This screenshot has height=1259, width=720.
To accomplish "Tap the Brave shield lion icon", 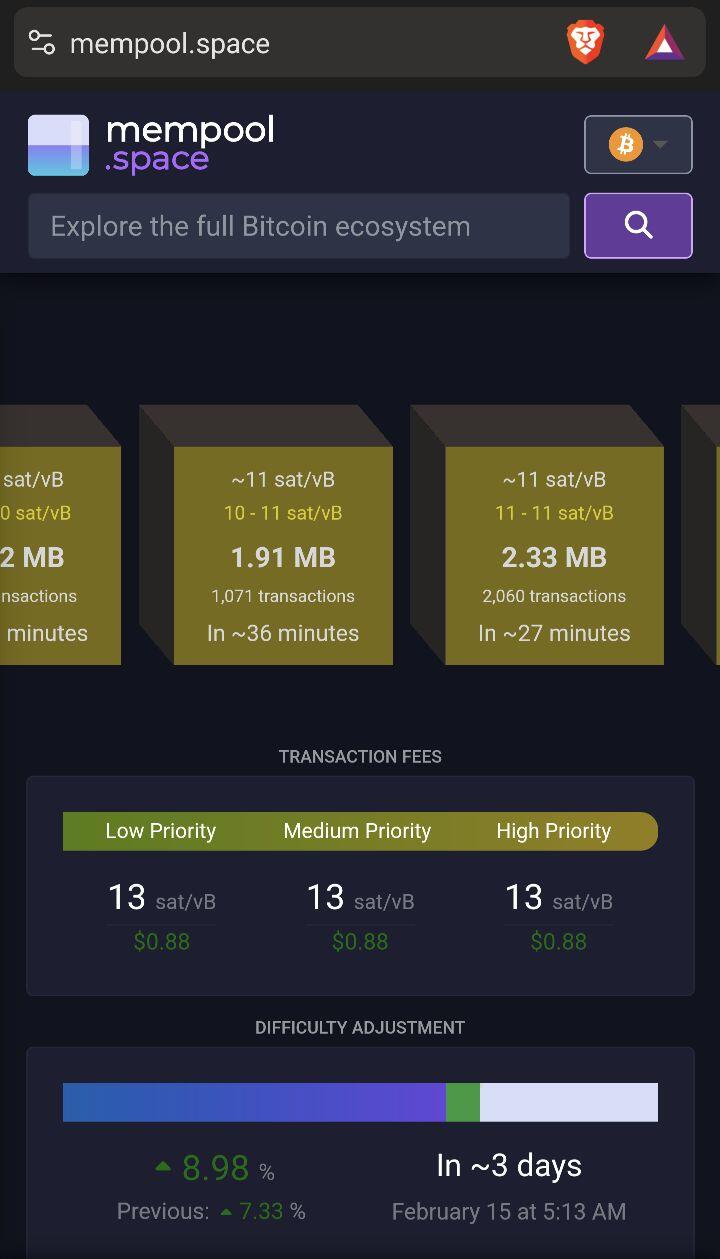I will pyautogui.click(x=586, y=43).
